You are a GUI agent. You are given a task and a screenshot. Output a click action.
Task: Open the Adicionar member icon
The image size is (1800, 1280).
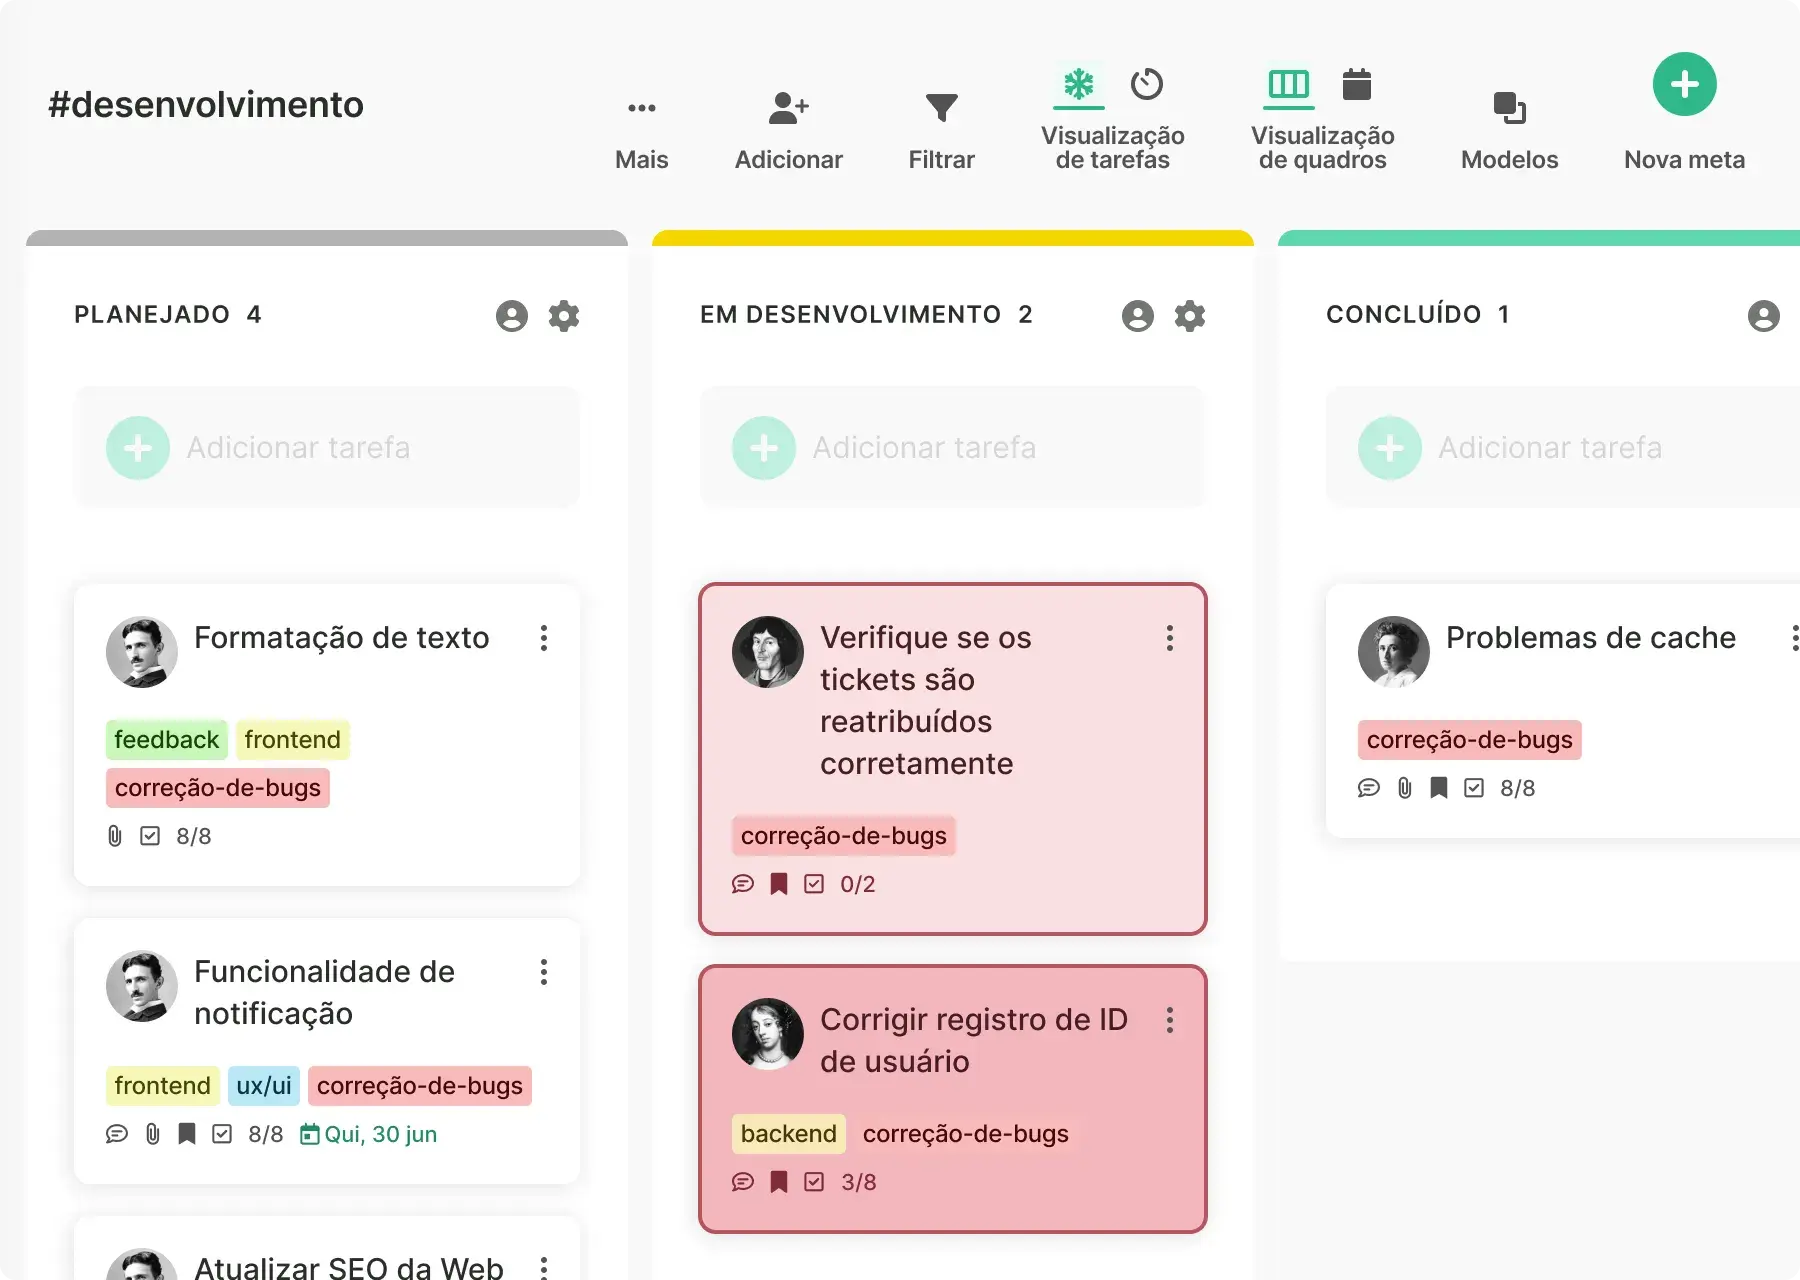(788, 107)
